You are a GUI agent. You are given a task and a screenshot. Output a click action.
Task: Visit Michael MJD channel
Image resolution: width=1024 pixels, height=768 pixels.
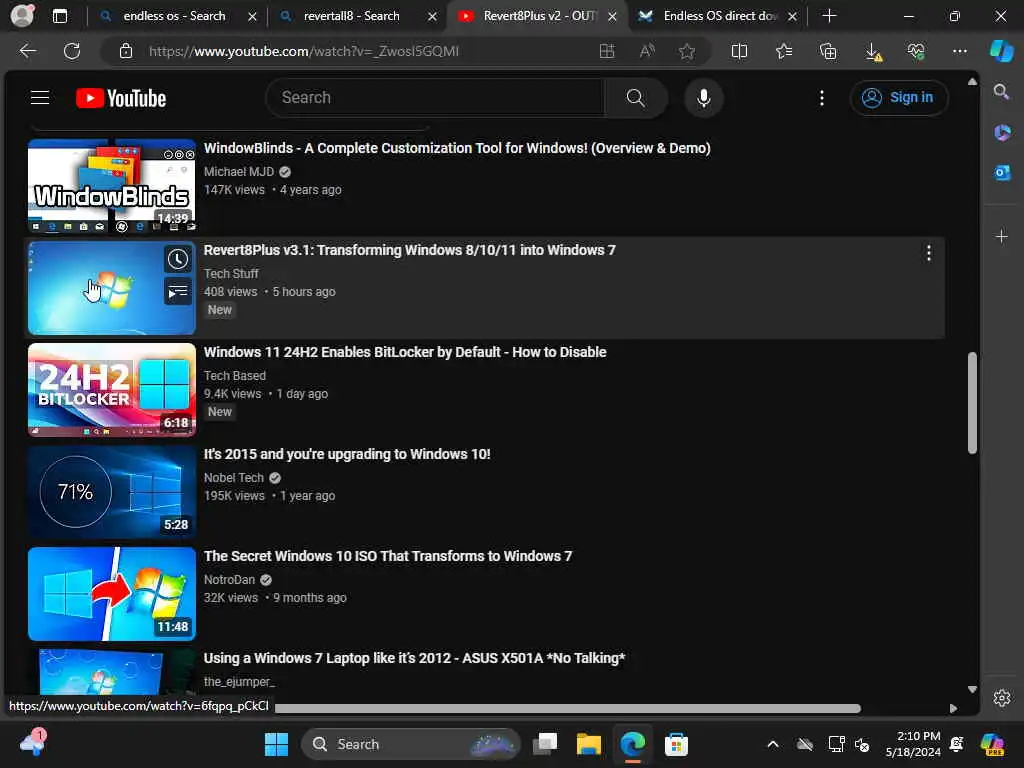238,172
